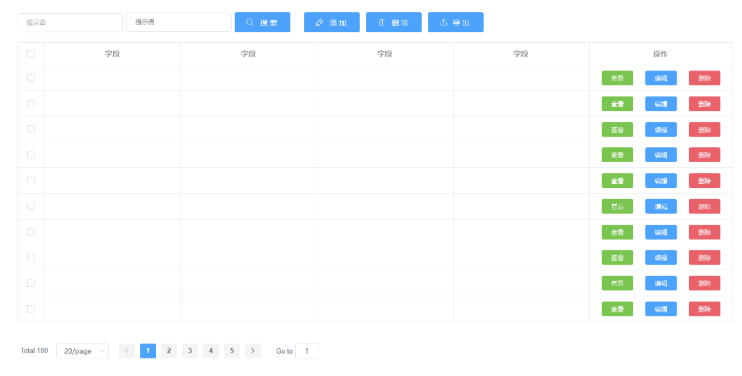Click green 查看 button in the fifth row
Image resolution: width=742 pixels, height=376 pixels.
(x=617, y=181)
